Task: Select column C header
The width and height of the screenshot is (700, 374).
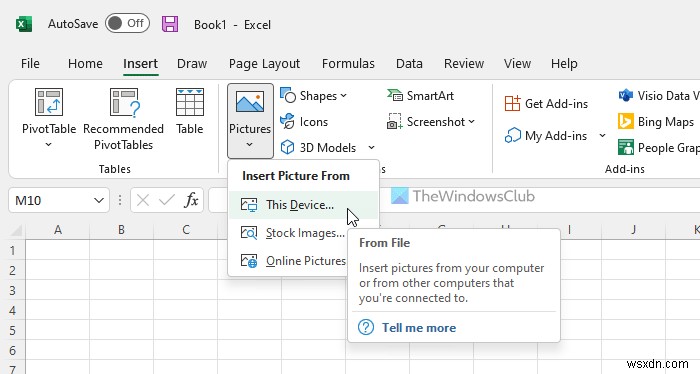Action: 186,230
